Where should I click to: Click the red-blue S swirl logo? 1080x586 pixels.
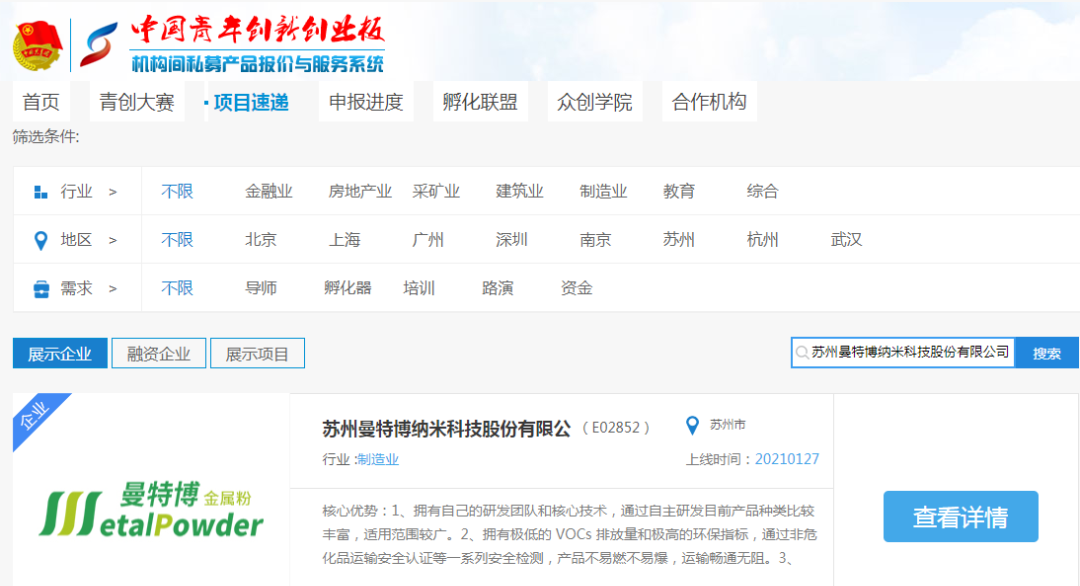tap(99, 45)
